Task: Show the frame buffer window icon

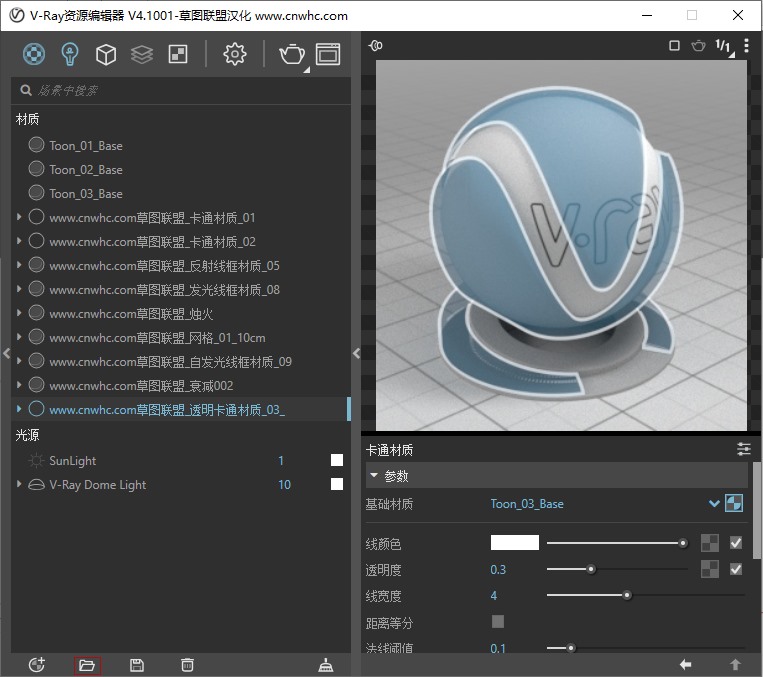Action: tap(328, 54)
